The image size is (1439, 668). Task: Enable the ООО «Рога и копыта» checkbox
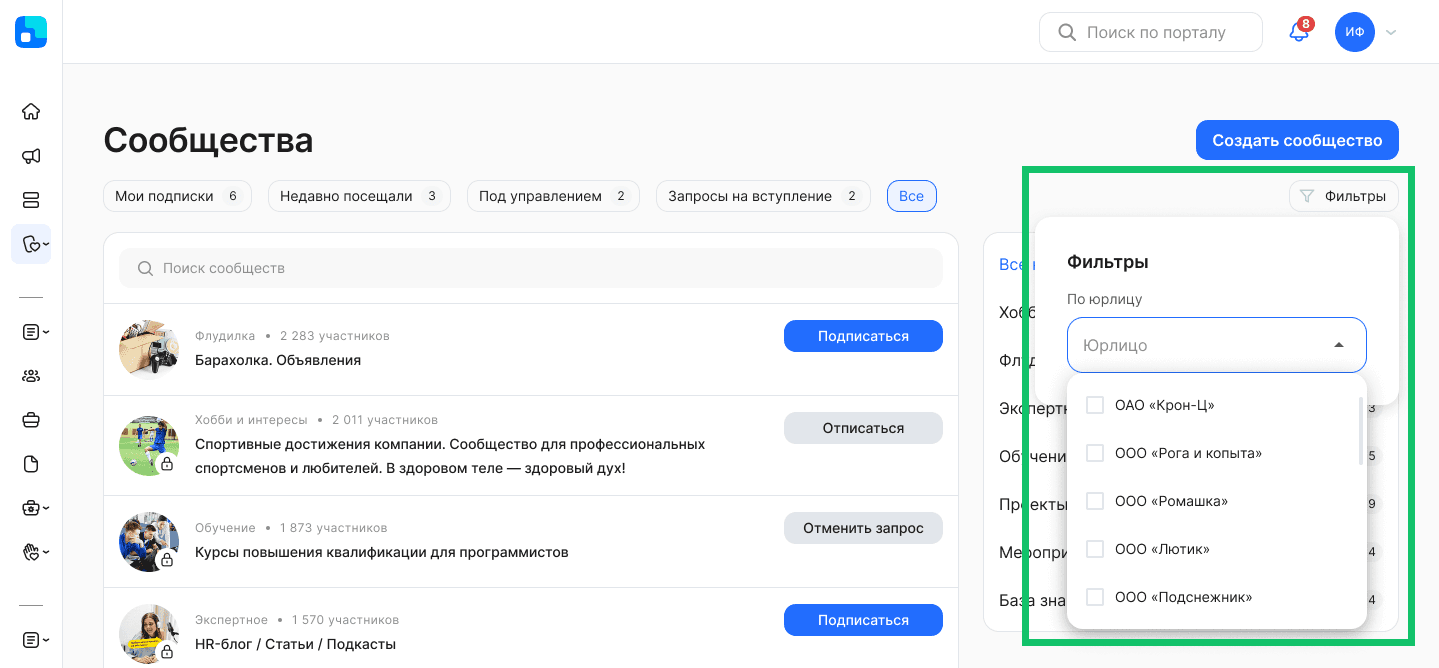(x=1094, y=452)
